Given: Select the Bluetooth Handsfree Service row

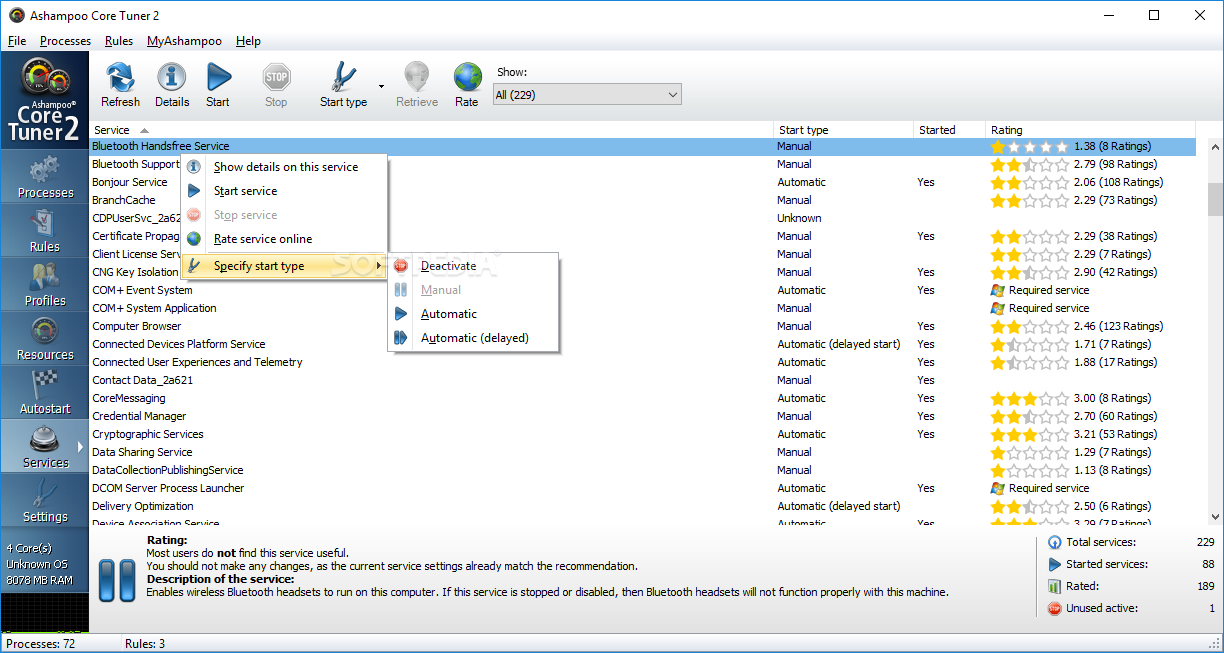Looking at the screenshot, I should click(x=643, y=146).
